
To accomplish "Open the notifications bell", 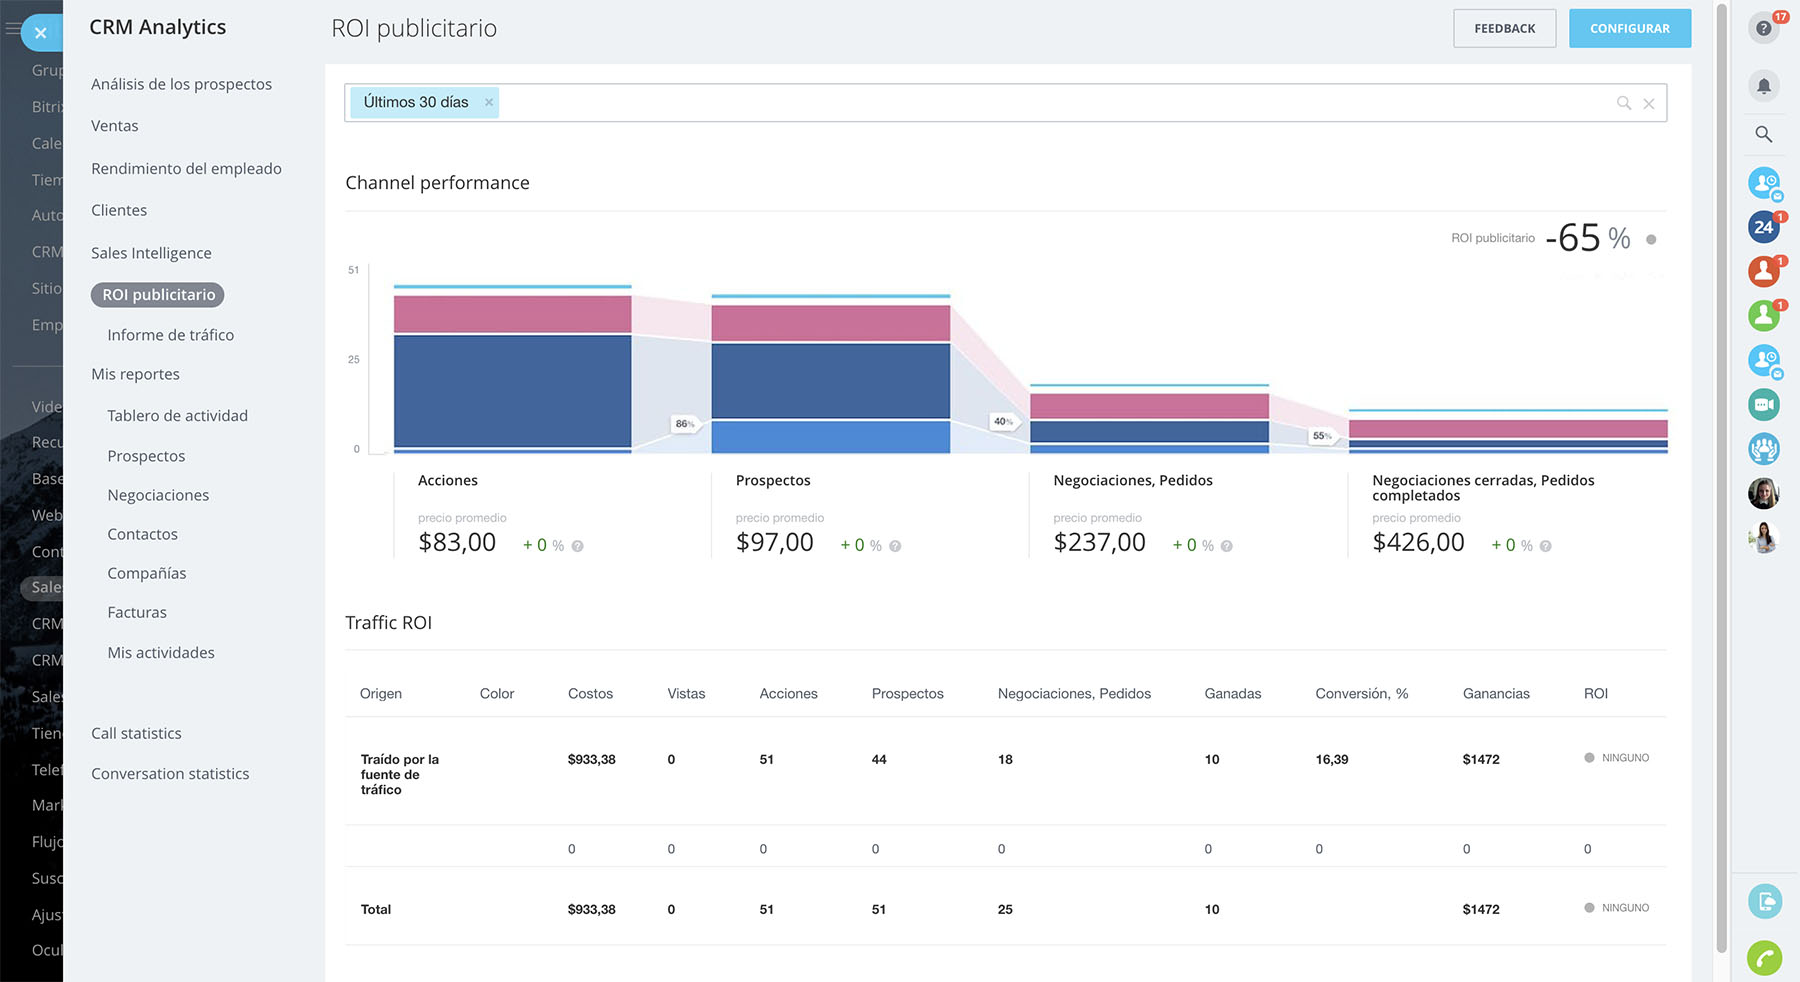I will pos(1764,86).
